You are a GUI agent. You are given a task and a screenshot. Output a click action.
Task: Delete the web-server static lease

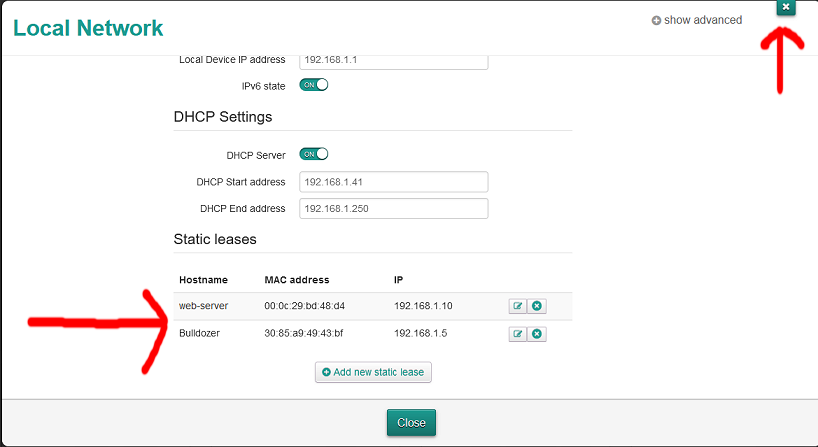pyautogui.click(x=537, y=306)
